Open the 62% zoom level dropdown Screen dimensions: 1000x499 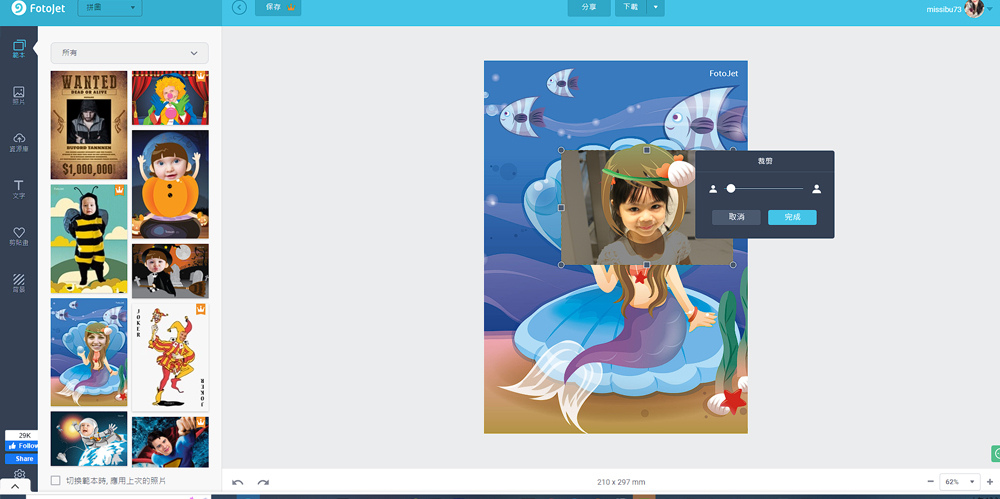tap(960, 482)
